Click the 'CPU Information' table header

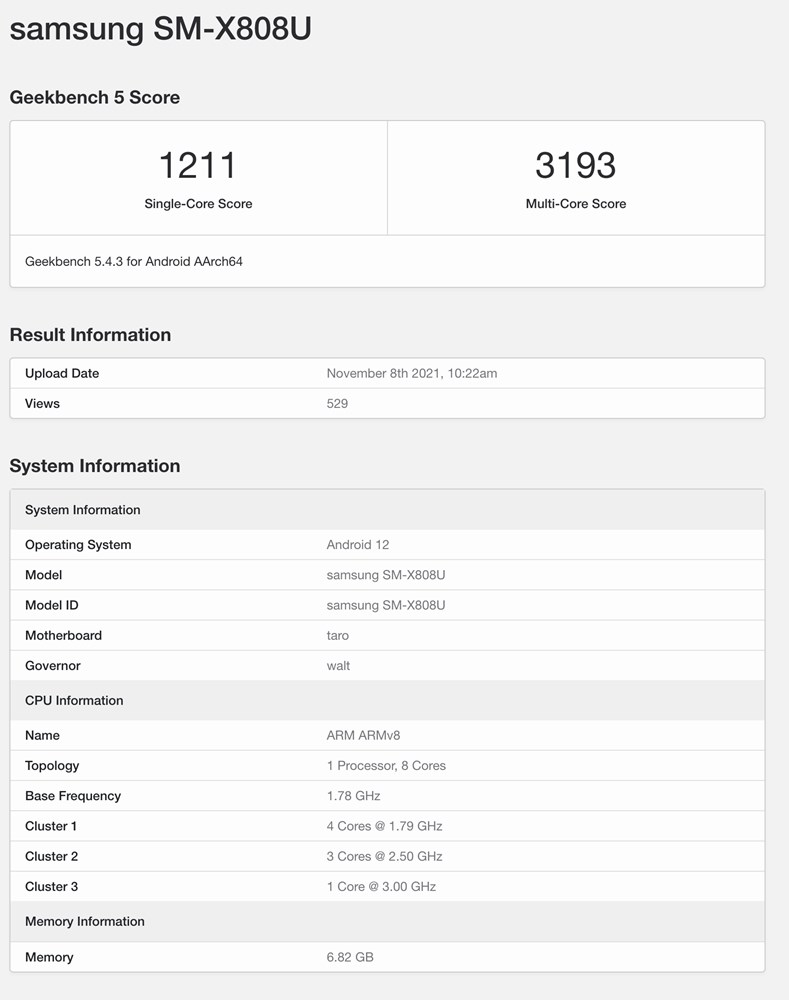[387, 700]
